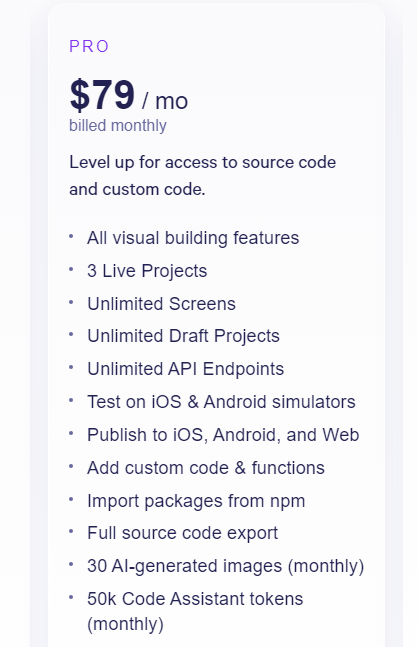Click the $79 price text
This screenshot has width=417, height=647.
[102, 95]
